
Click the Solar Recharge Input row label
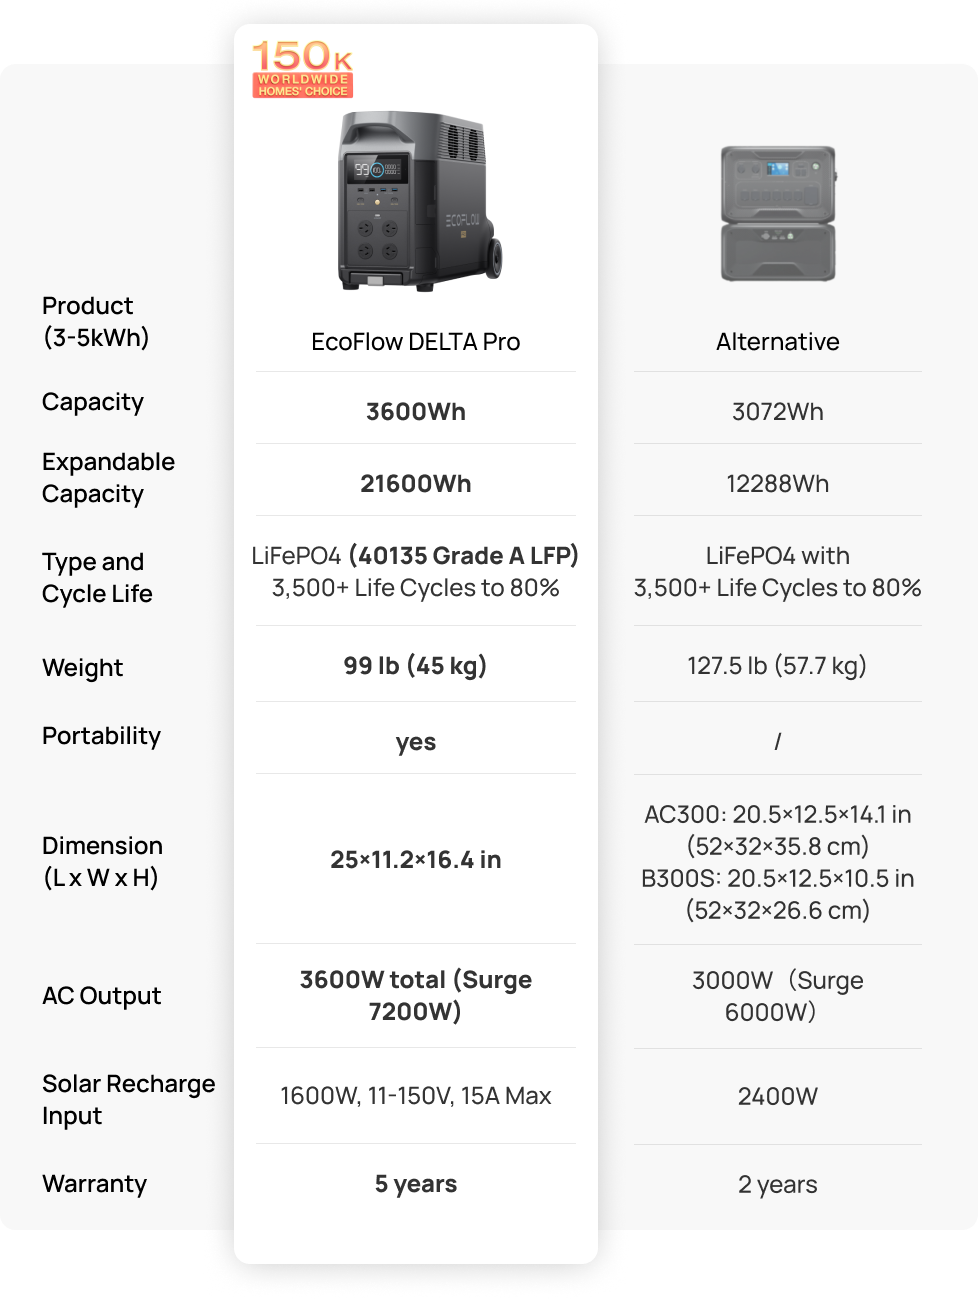click(x=128, y=1100)
